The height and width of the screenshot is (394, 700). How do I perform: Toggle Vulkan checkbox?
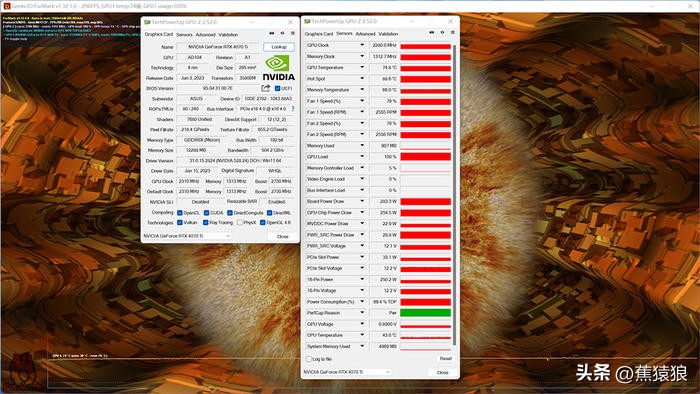(179, 222)
